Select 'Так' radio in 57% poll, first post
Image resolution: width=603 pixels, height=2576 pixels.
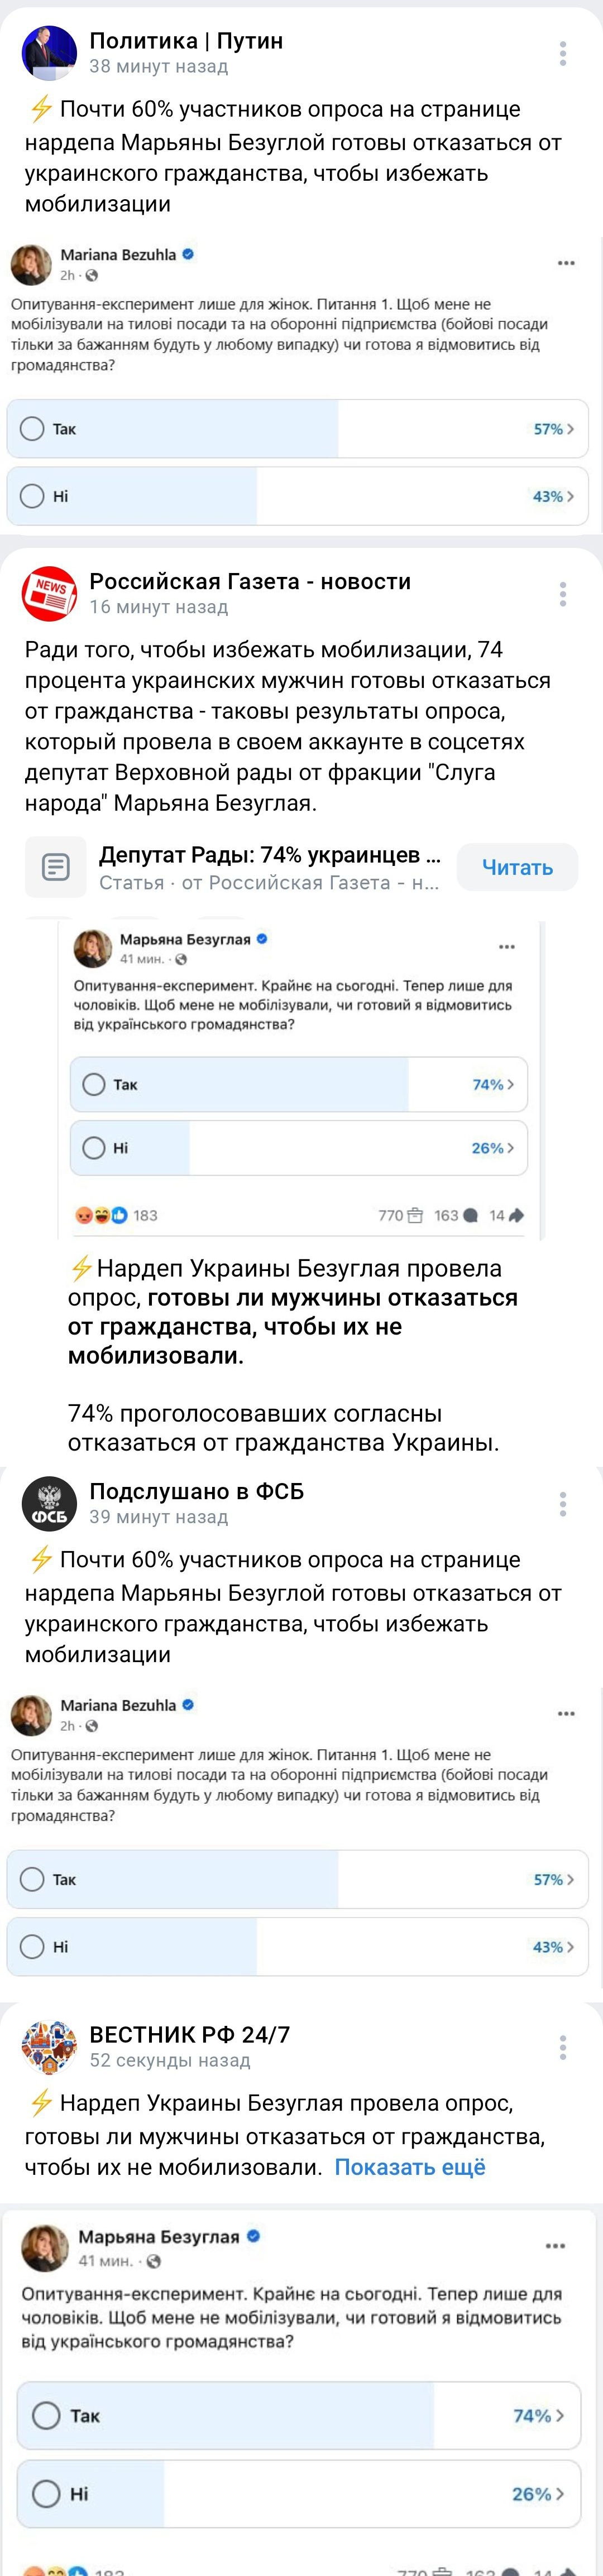[33, 429]
